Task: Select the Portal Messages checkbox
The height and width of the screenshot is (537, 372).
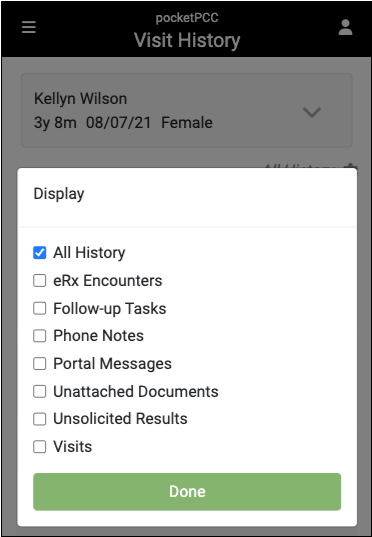Action: click(39, 364)
